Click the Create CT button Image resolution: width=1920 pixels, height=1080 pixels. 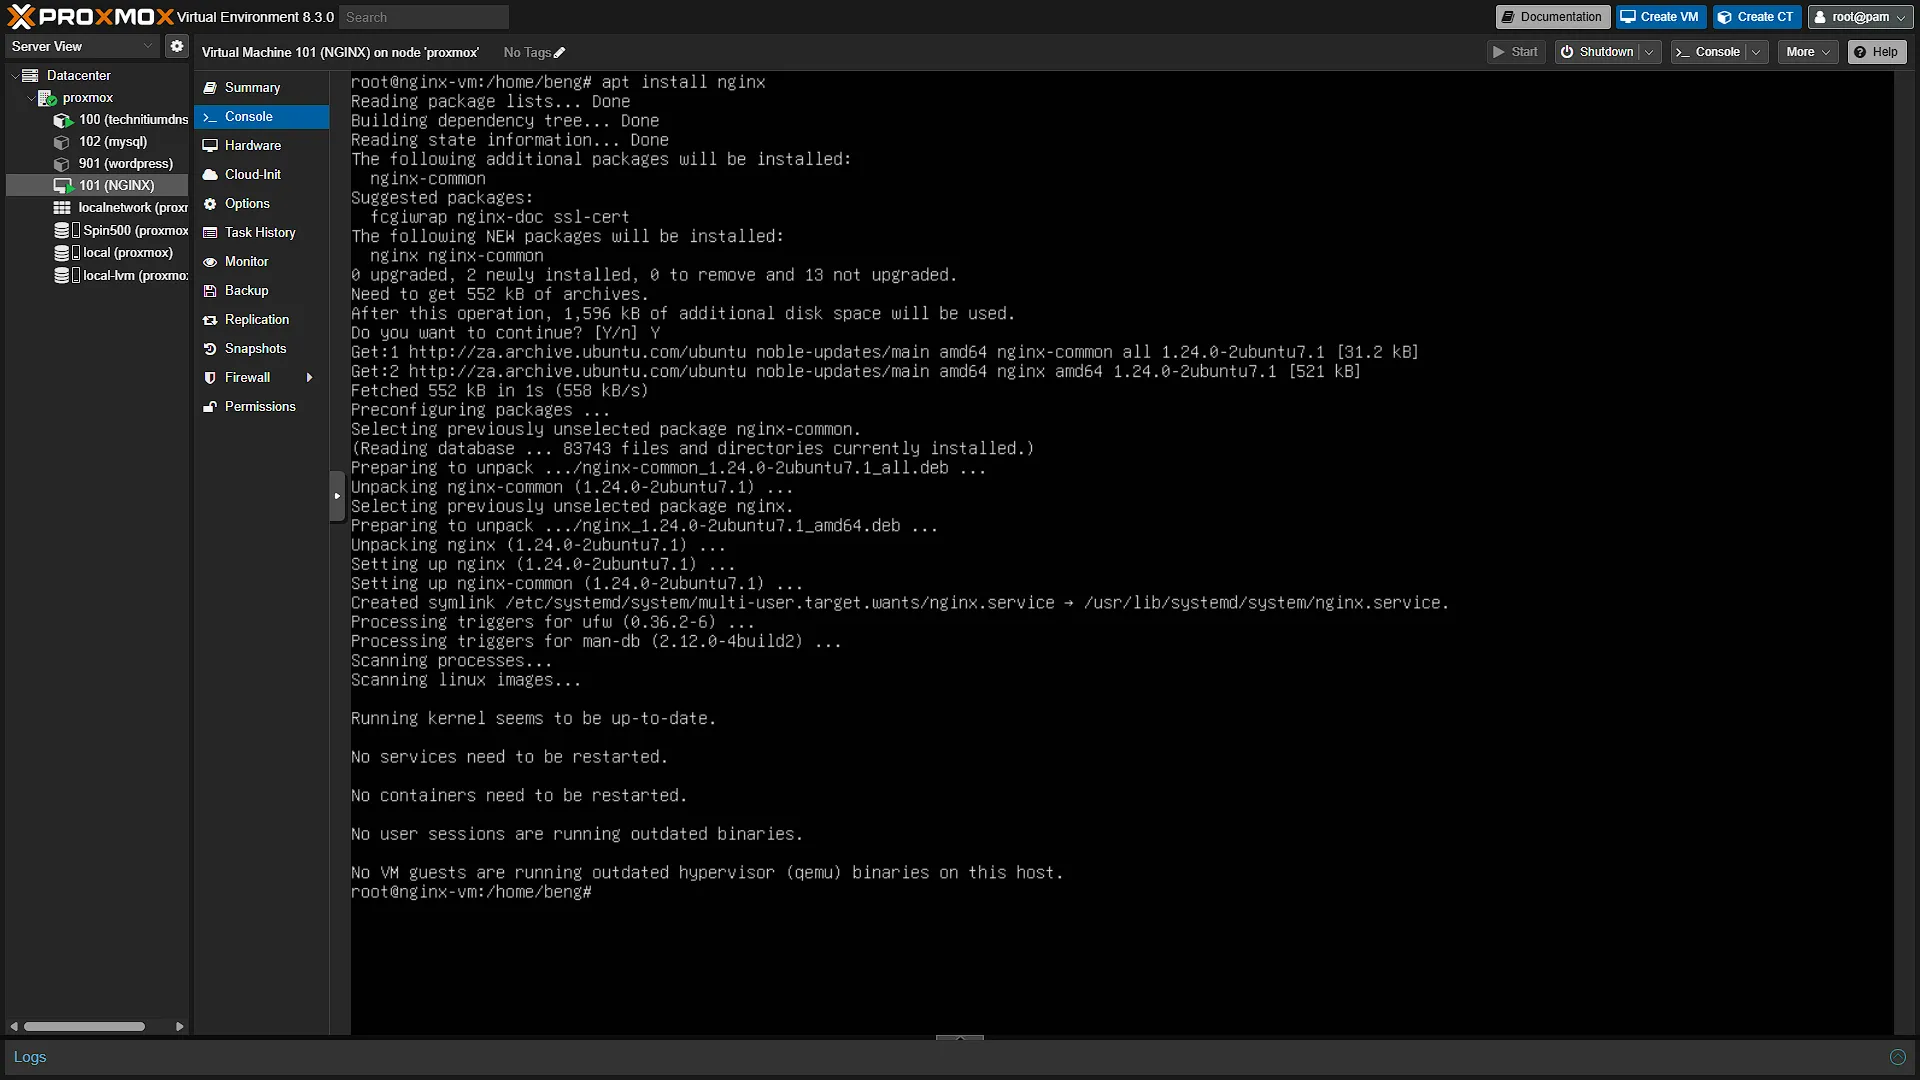[1757, 17]
